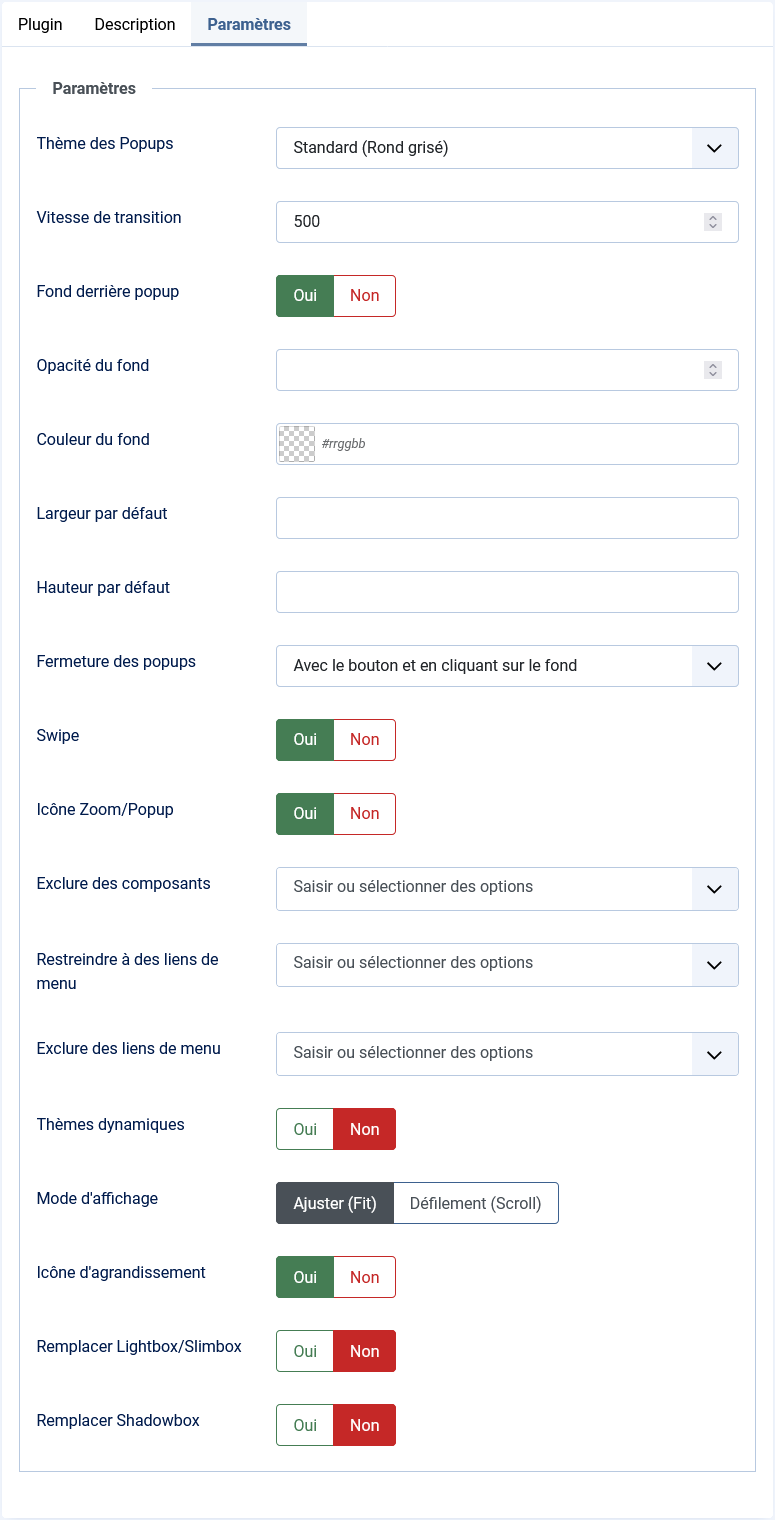Open the Fermeture des popups dropdown
775x1520 pixels.
714,666
